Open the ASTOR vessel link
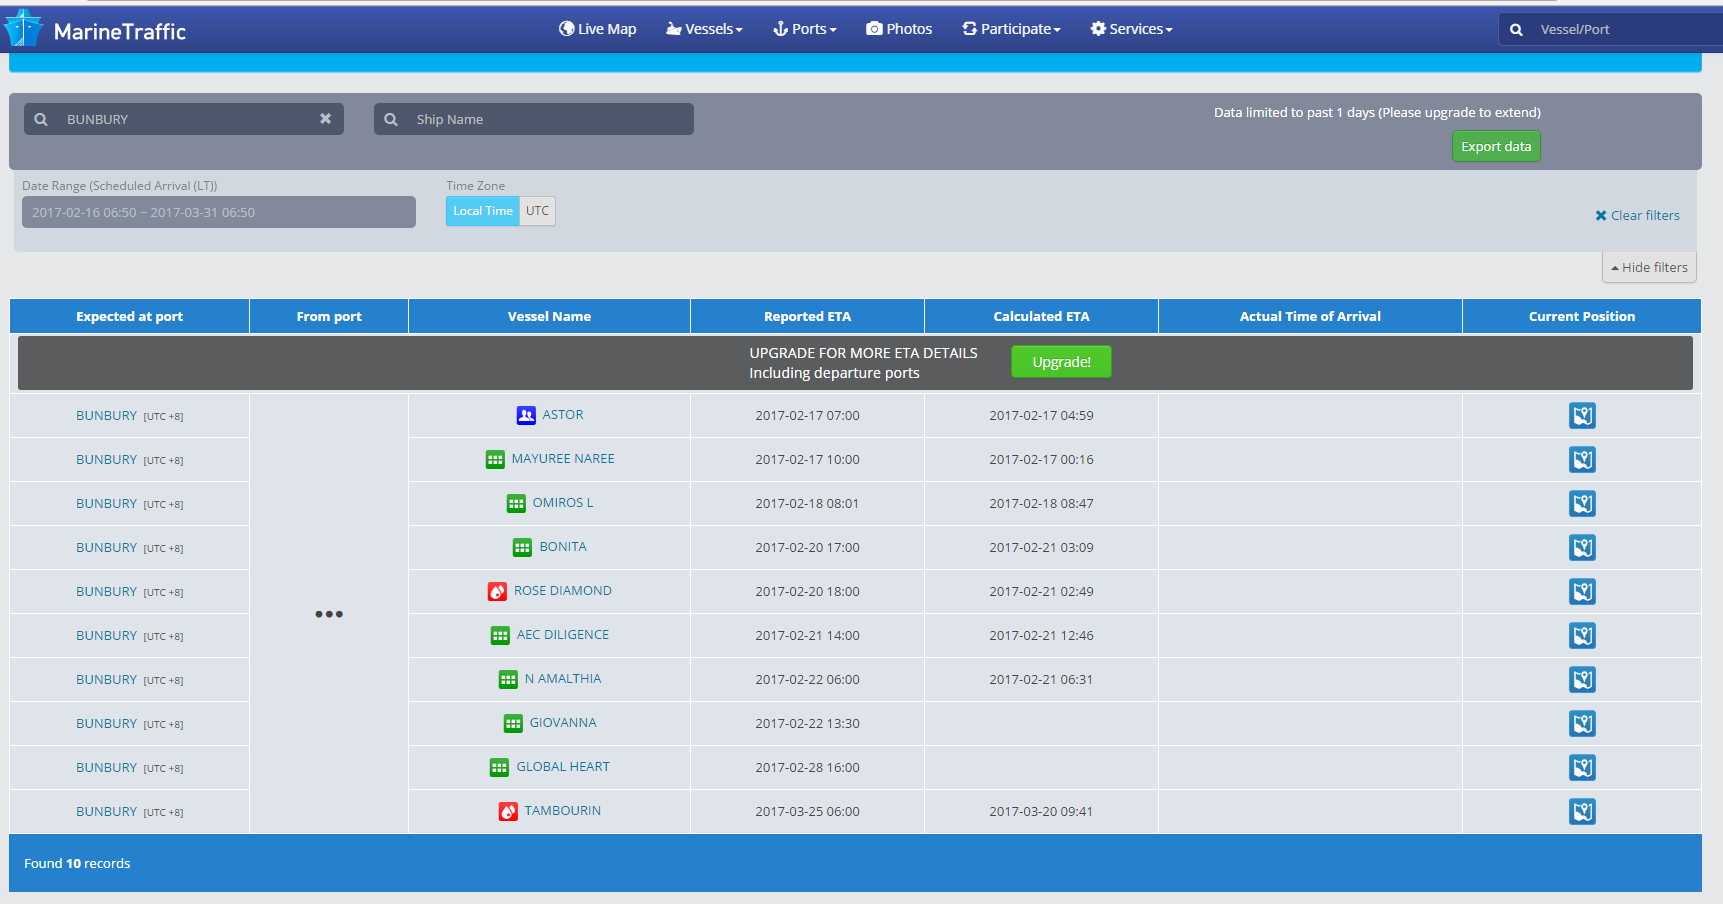Image resolution: width=1723 pixels, height=904 pixels. pos(563,414)
